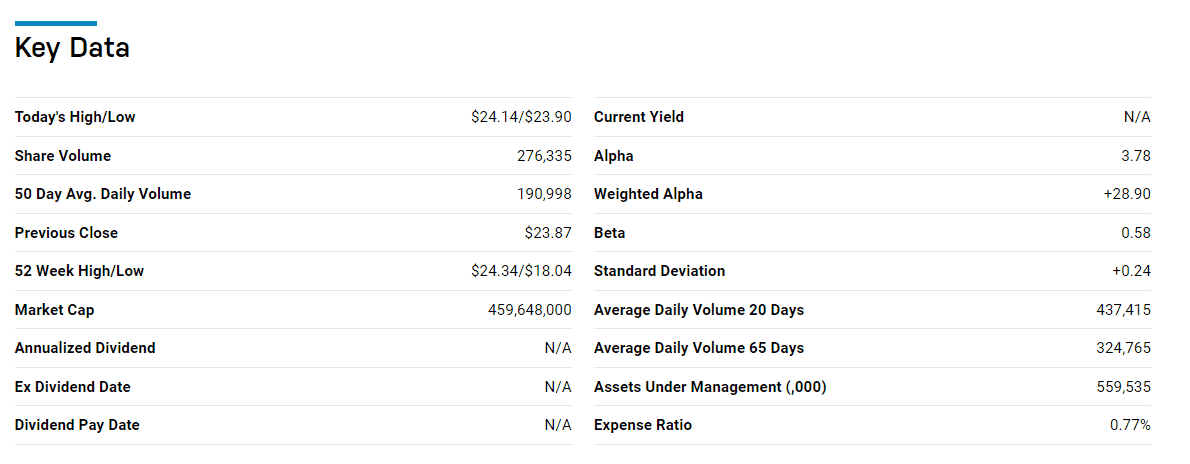Select the Today's High/Low value $24.14/$23.90
Screen dimensions: 1190x464
tap(521, 117)
